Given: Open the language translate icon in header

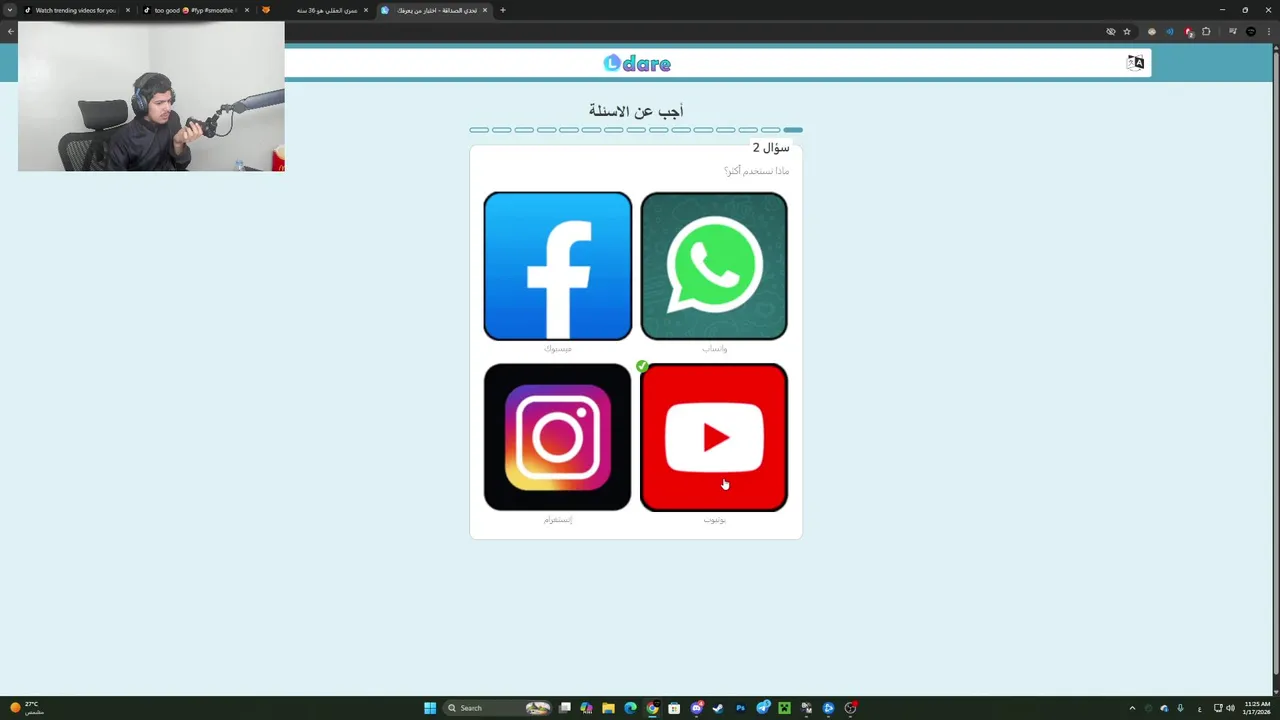Looking at the screenshot, I should (x=1135, y=63).
